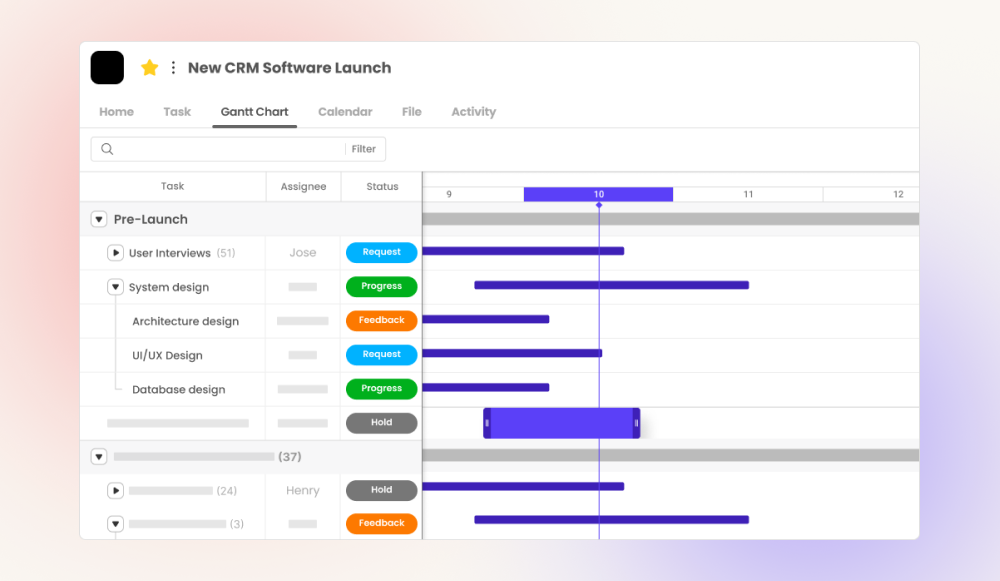This screenshot has height=581, width=1000.
Task: Select the 'Architecture design' subtask
Action: 186,321
